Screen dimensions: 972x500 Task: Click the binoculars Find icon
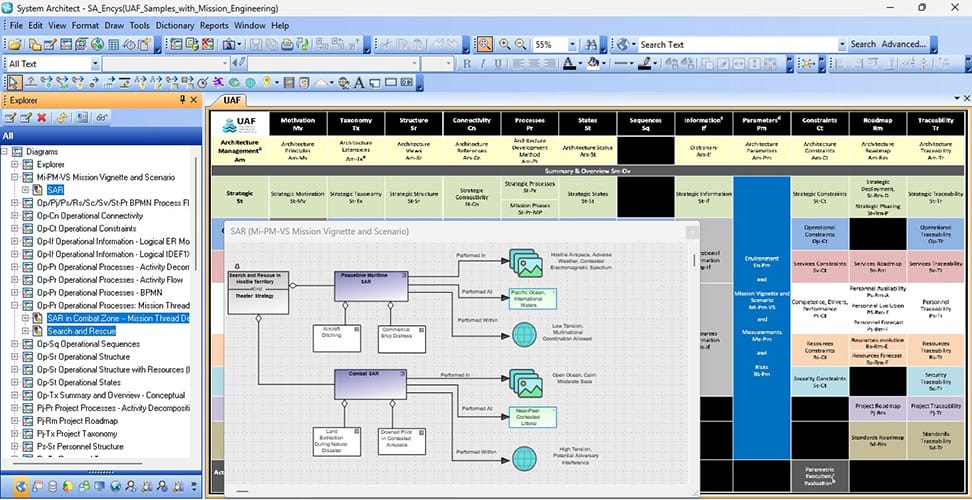(x=590, y=45)
